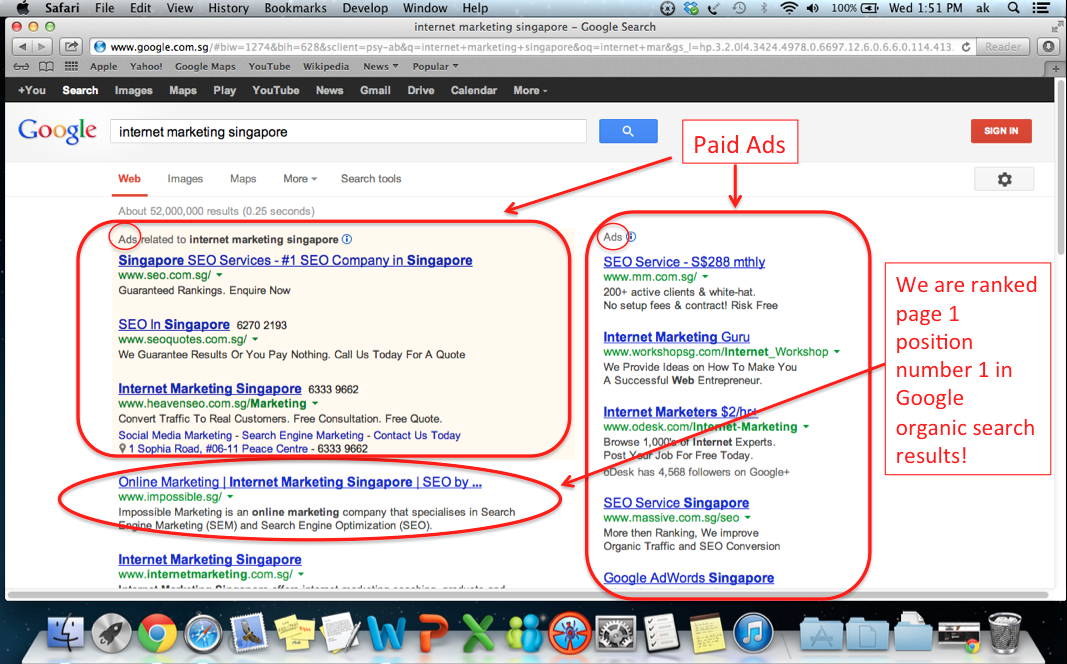Viewport: 1067px width, 664px height.
Task: Switch to Images results tab
Action: (x=185, y=179)
